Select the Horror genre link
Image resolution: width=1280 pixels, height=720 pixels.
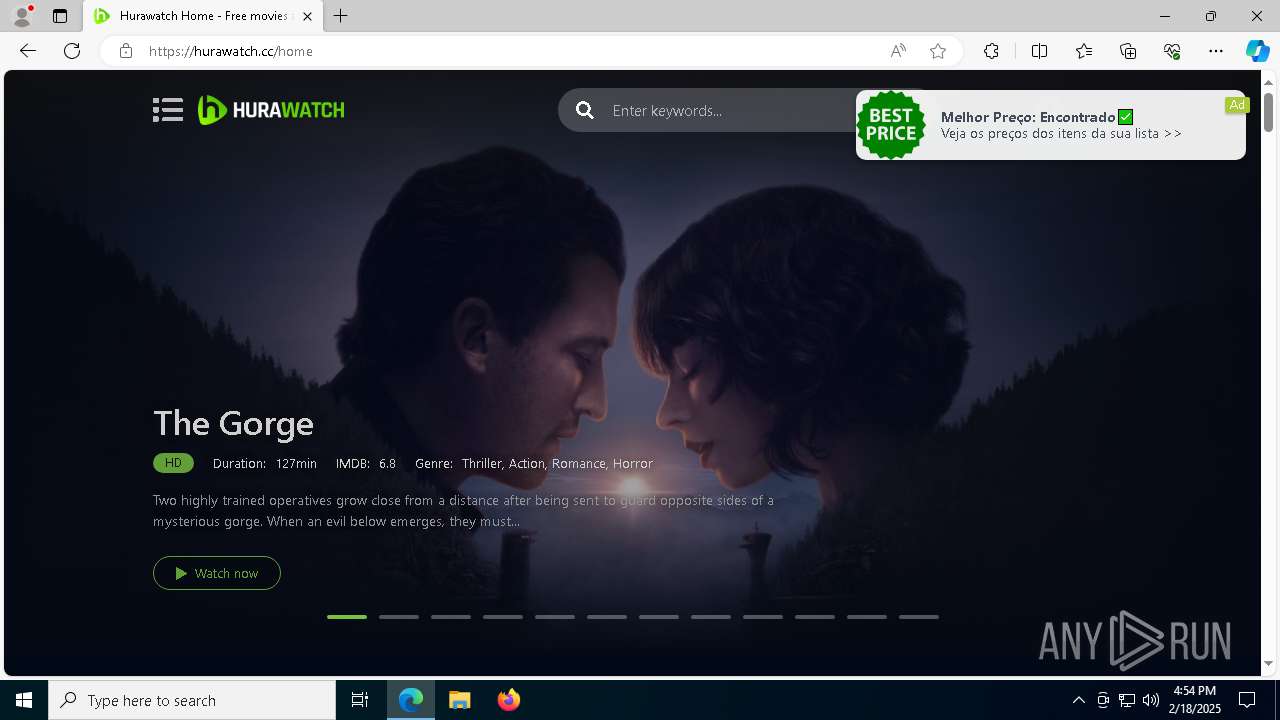(x=632, y=463)
